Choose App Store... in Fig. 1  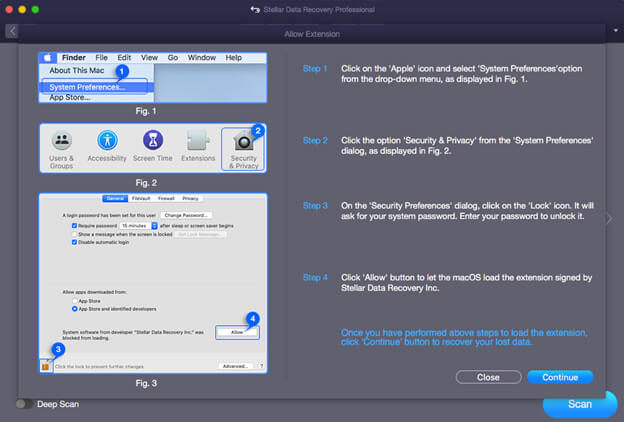click(70, 98)
